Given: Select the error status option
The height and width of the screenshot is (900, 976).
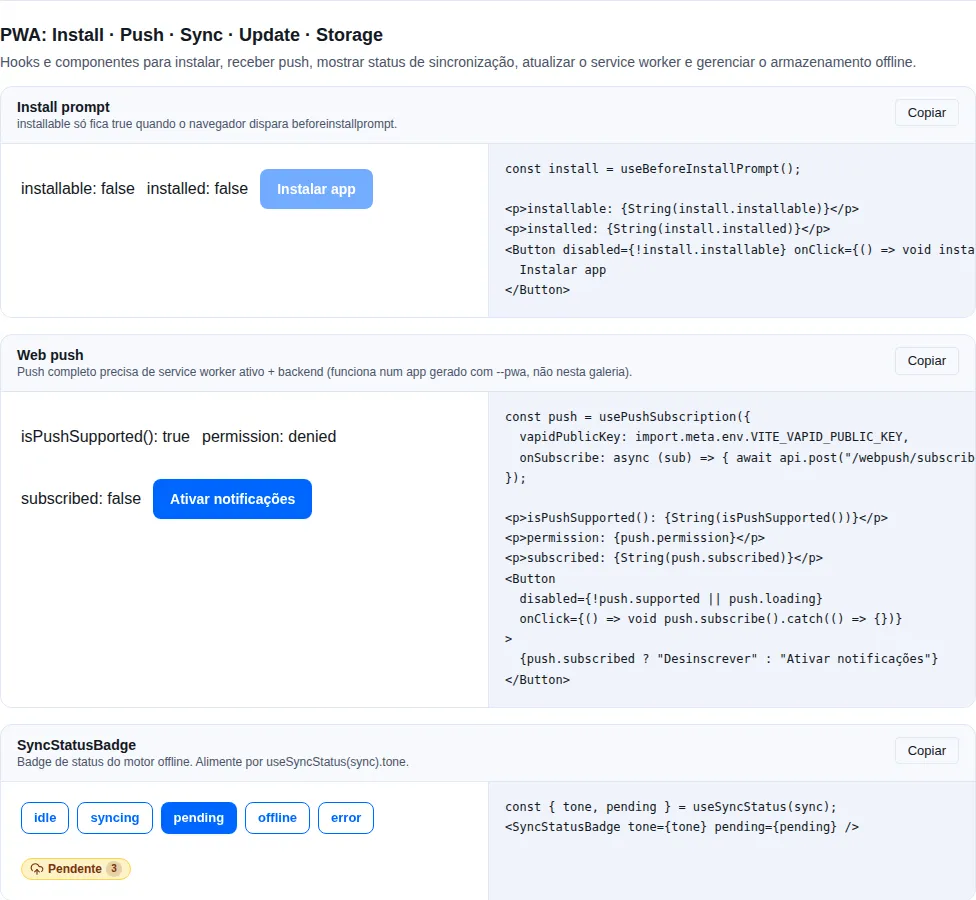Looking at the screenshot, I should 345,817.
